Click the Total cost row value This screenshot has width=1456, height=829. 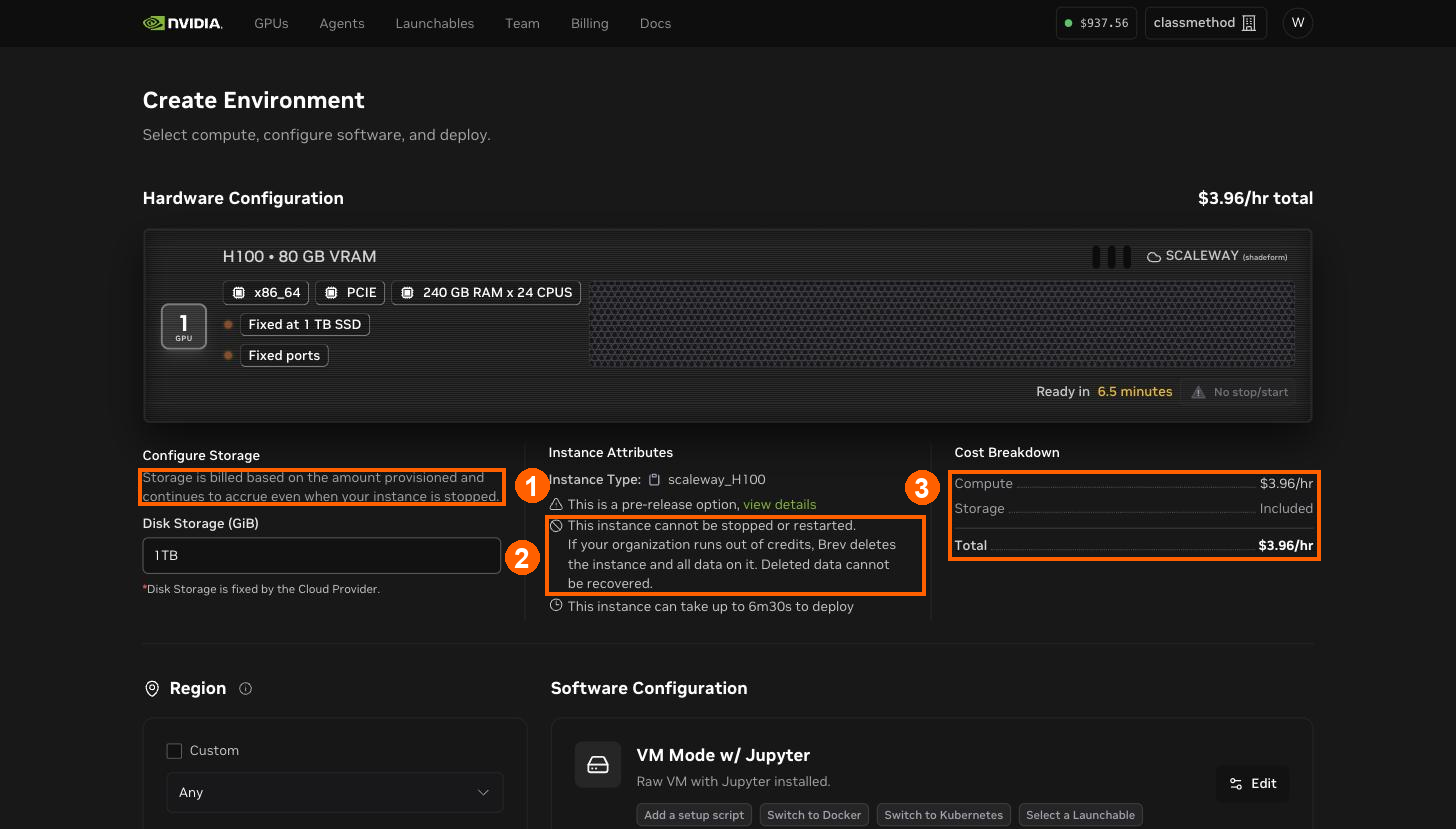(x=1286, y=546)
